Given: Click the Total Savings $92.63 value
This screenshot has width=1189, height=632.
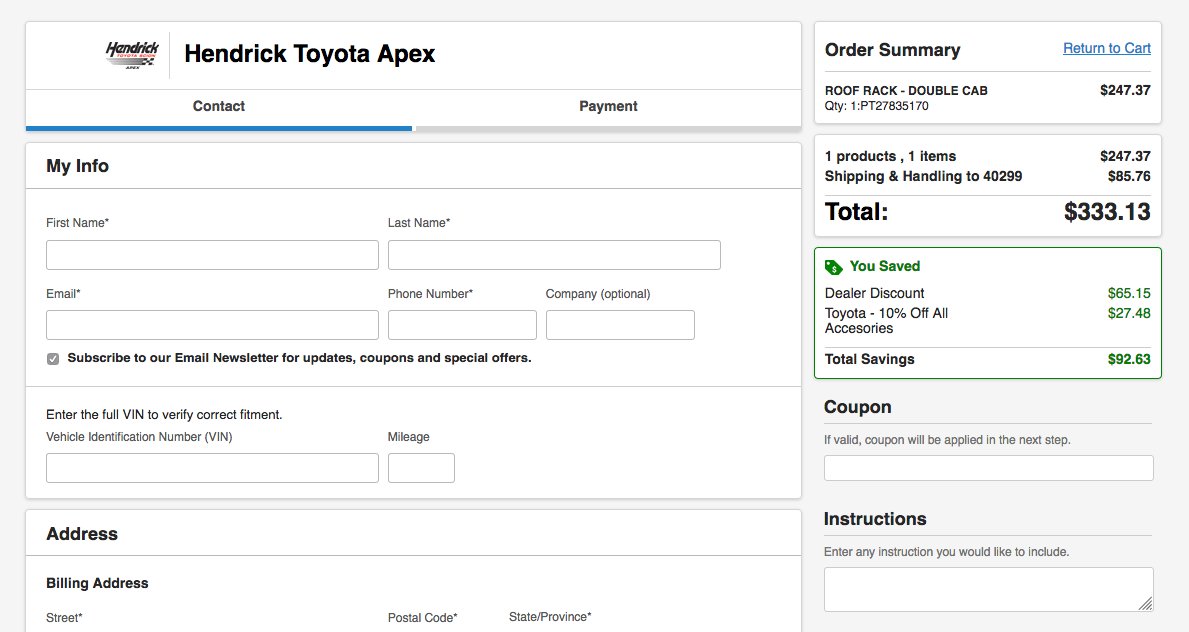Looking at the screenshot, I should click(x=1128, y=359).
